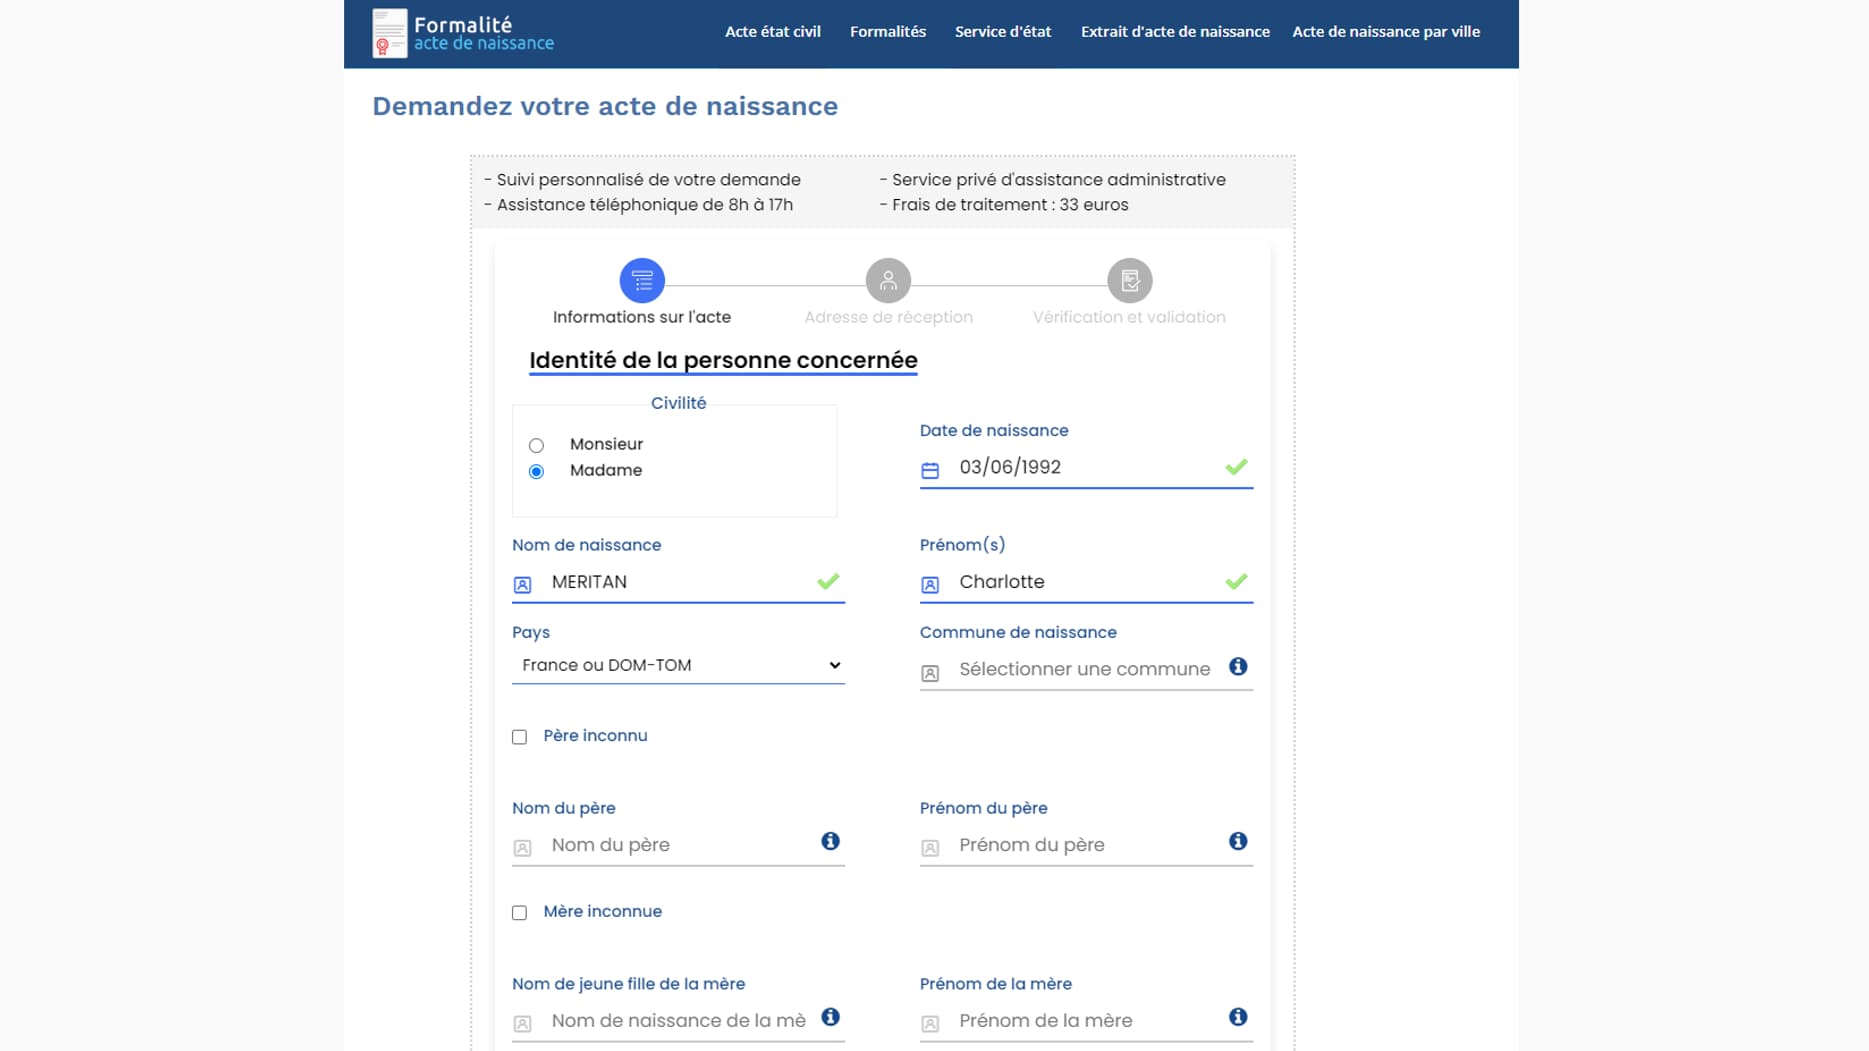This screenshot has width=1869, height=1051.
Task: Click the Vérification et validation step label
Action: coord(1129,317)
